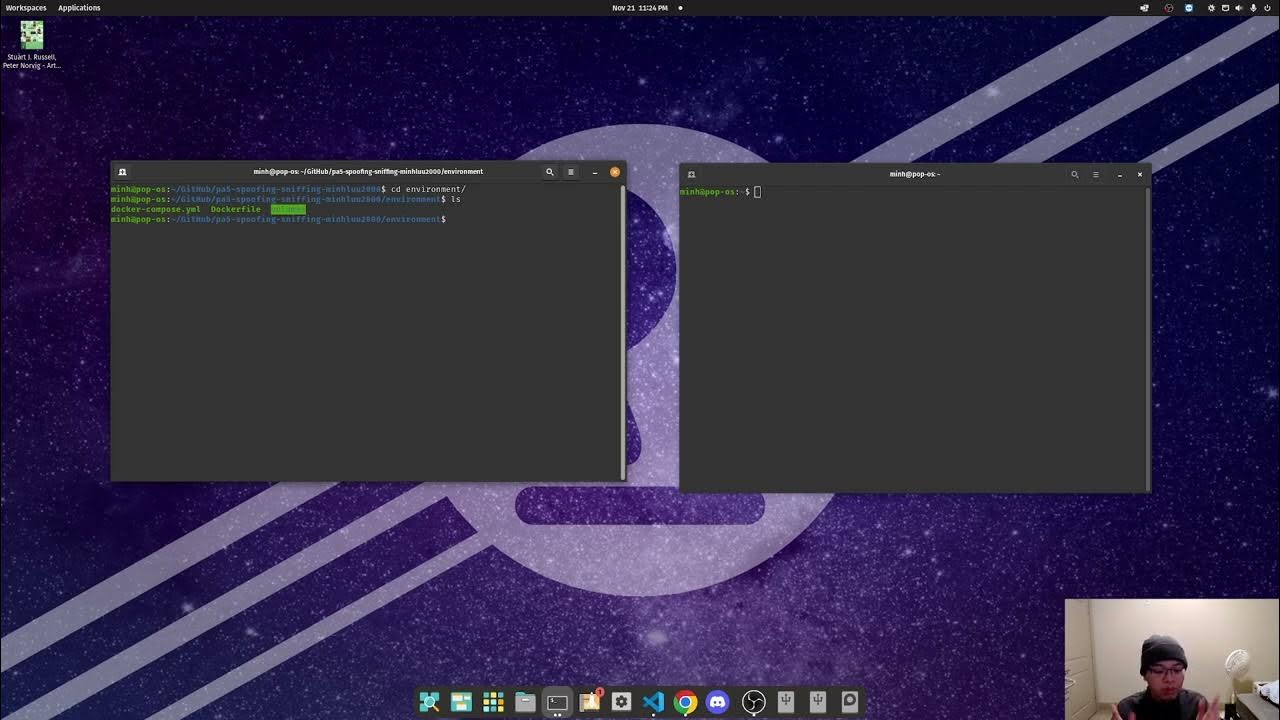
Task: Click the disk drive icon at dock end
Action: coord(849,702)
